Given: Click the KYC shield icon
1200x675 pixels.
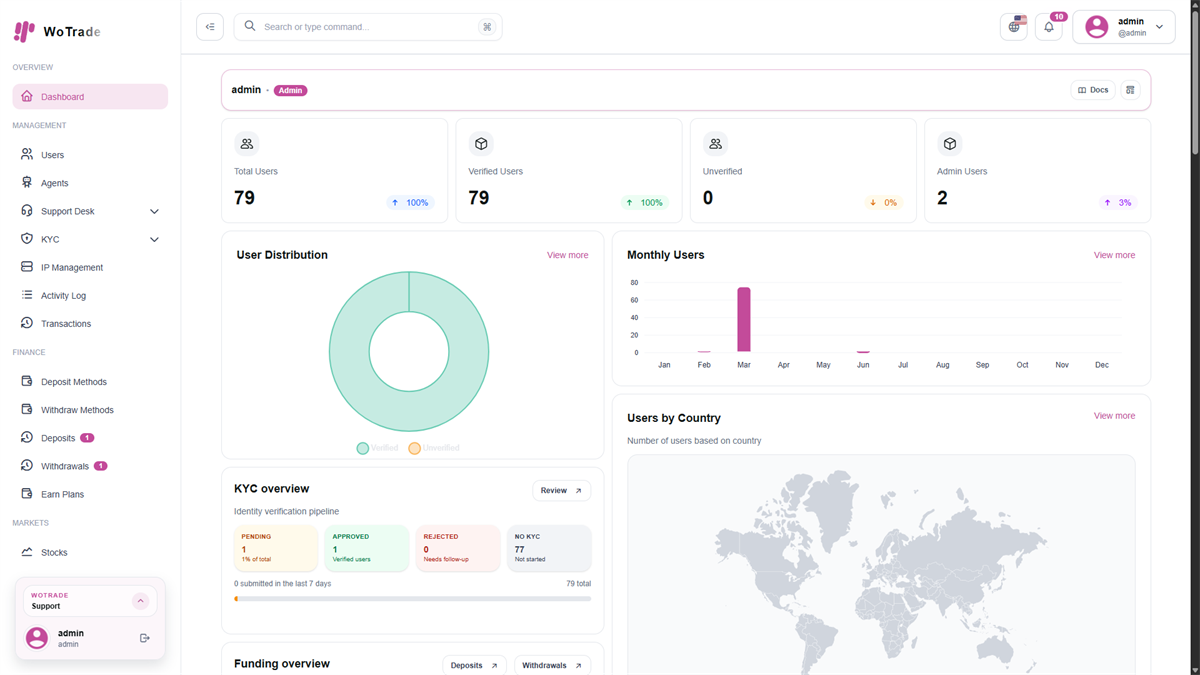Looking at the screenshot, I should pos(27,239).
